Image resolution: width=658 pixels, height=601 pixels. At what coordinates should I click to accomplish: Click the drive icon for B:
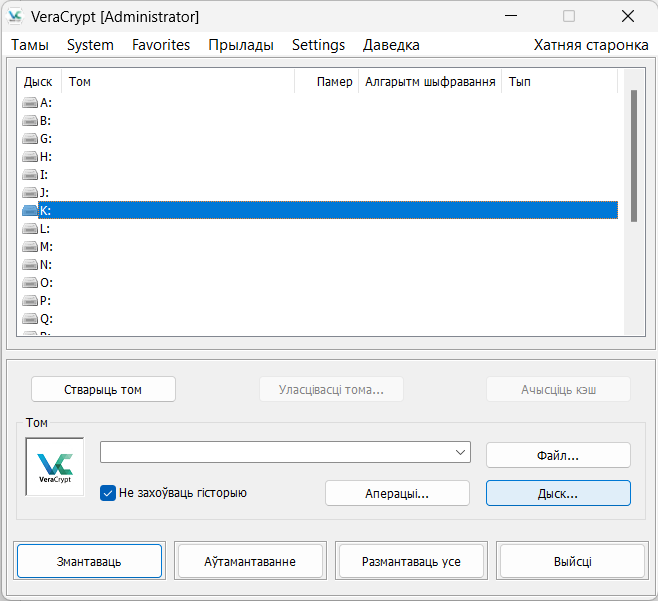(30, 120)
